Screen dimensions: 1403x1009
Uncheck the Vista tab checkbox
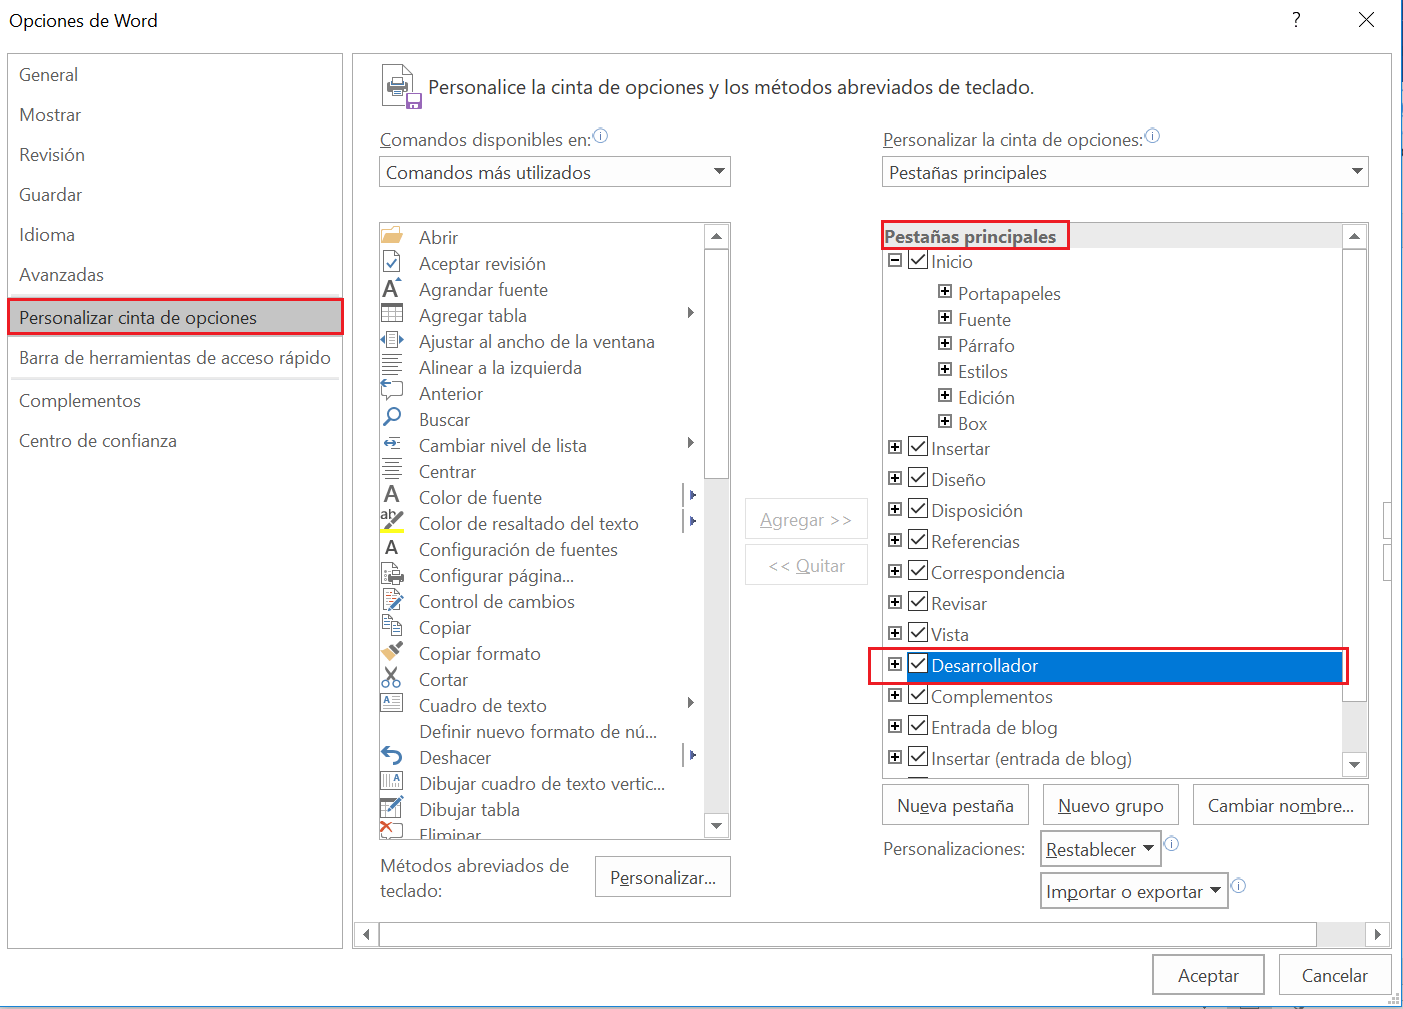point(917,632)
